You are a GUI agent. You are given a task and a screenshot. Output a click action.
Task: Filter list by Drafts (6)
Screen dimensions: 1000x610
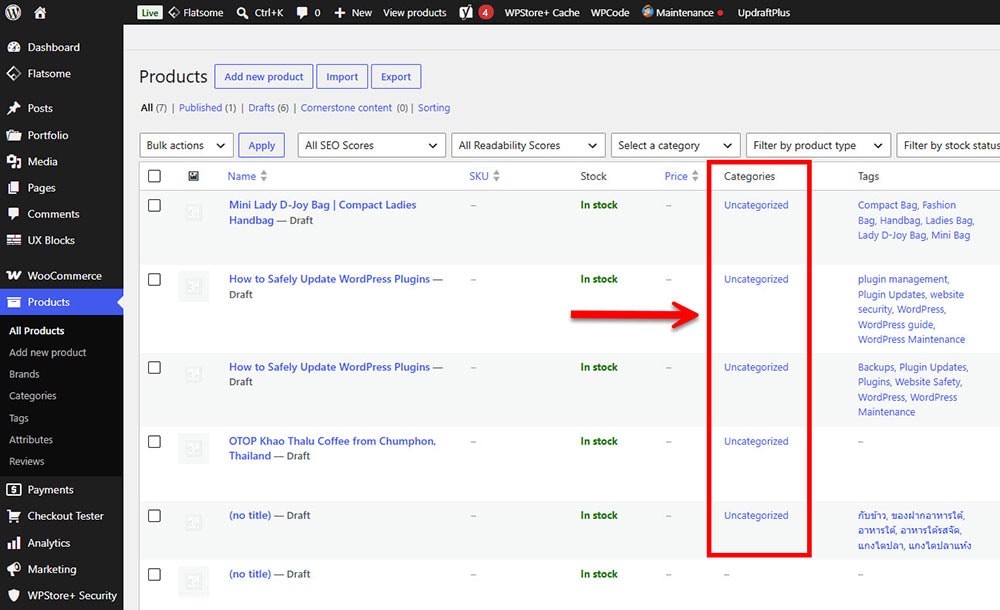point(268,108)
